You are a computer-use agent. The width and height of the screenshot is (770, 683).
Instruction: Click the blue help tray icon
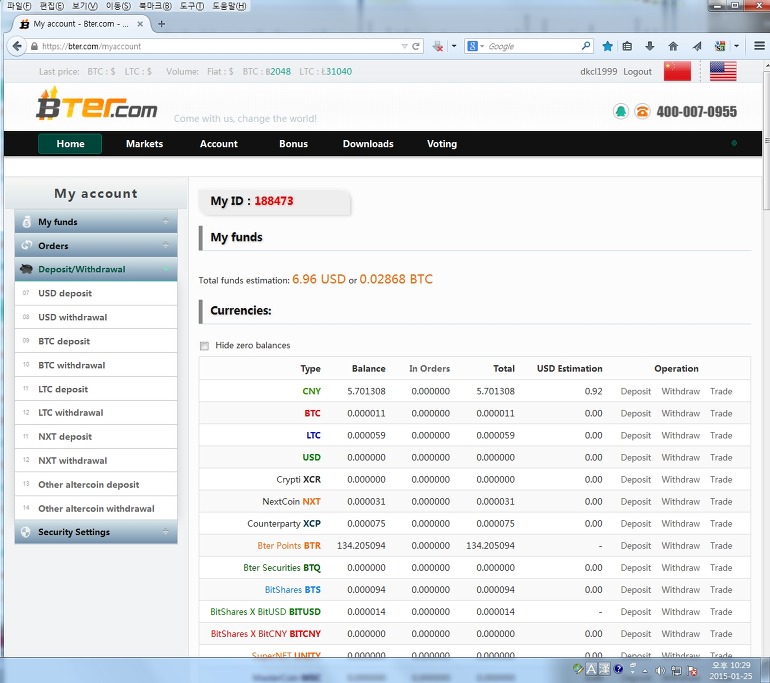pos(619,669)
